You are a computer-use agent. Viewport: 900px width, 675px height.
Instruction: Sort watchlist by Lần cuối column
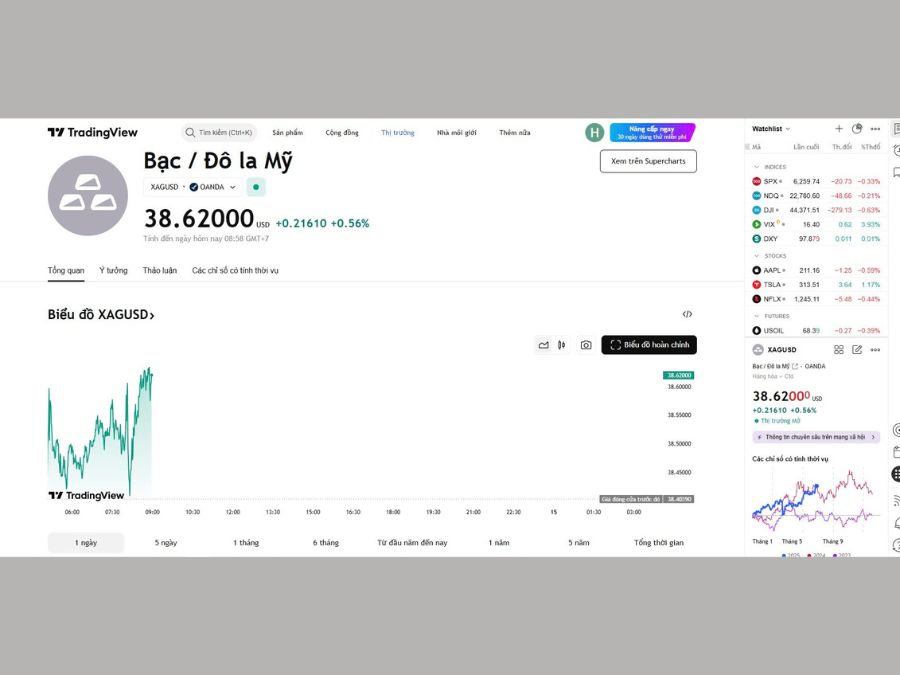(x=806, y=147)
